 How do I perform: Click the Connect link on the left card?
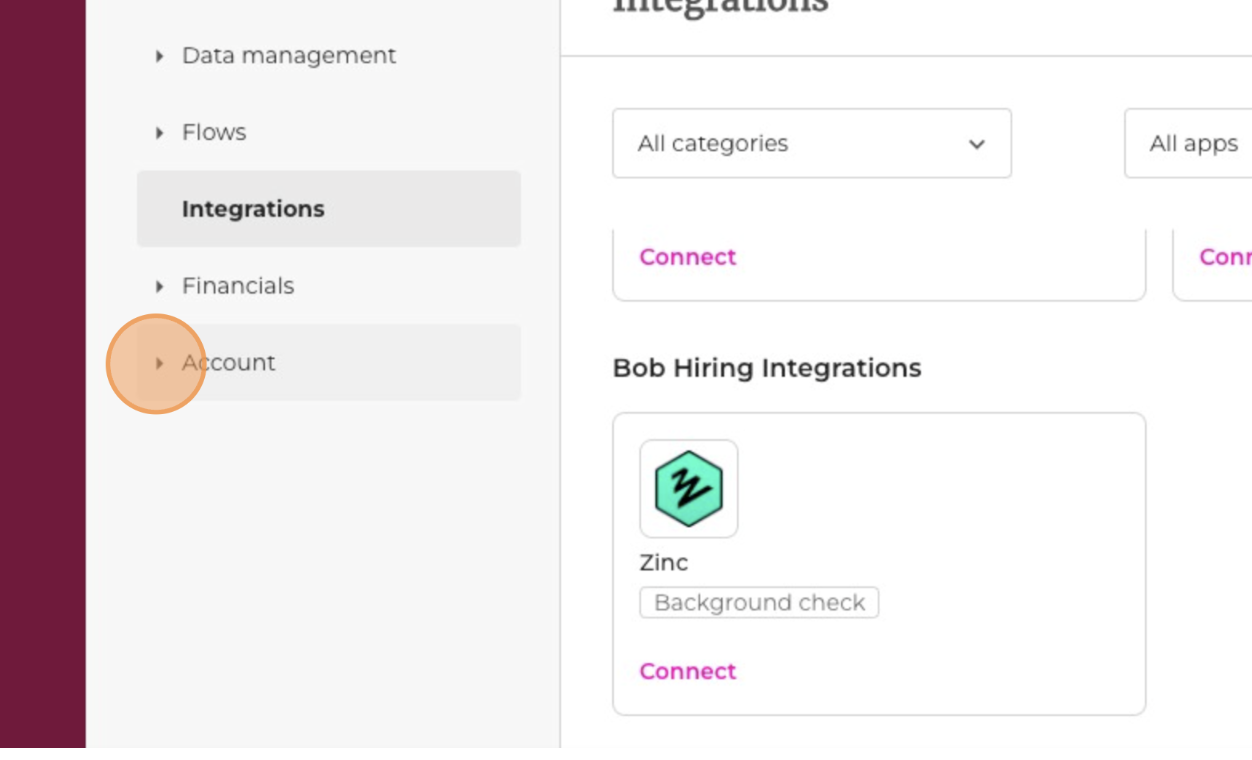point(688,257)
